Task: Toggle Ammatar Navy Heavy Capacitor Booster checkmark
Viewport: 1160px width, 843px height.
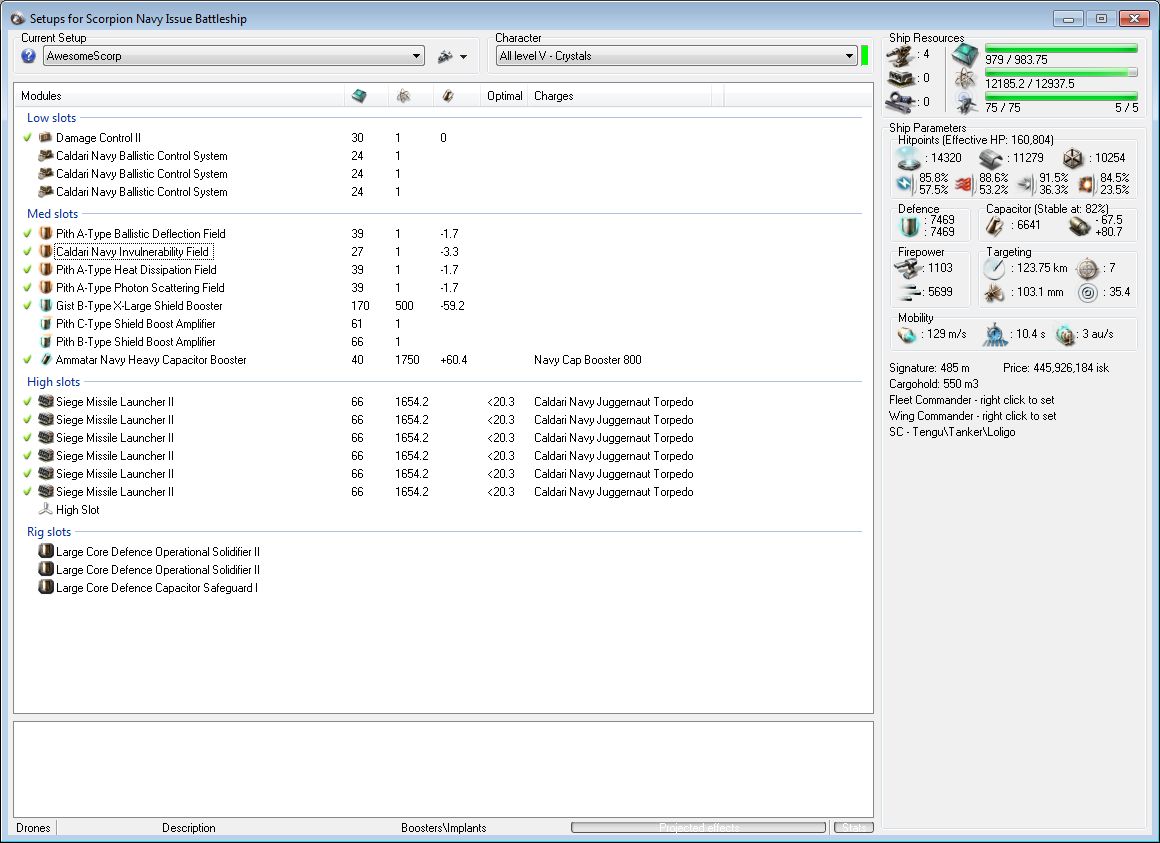Action: [x=28, y=359]
